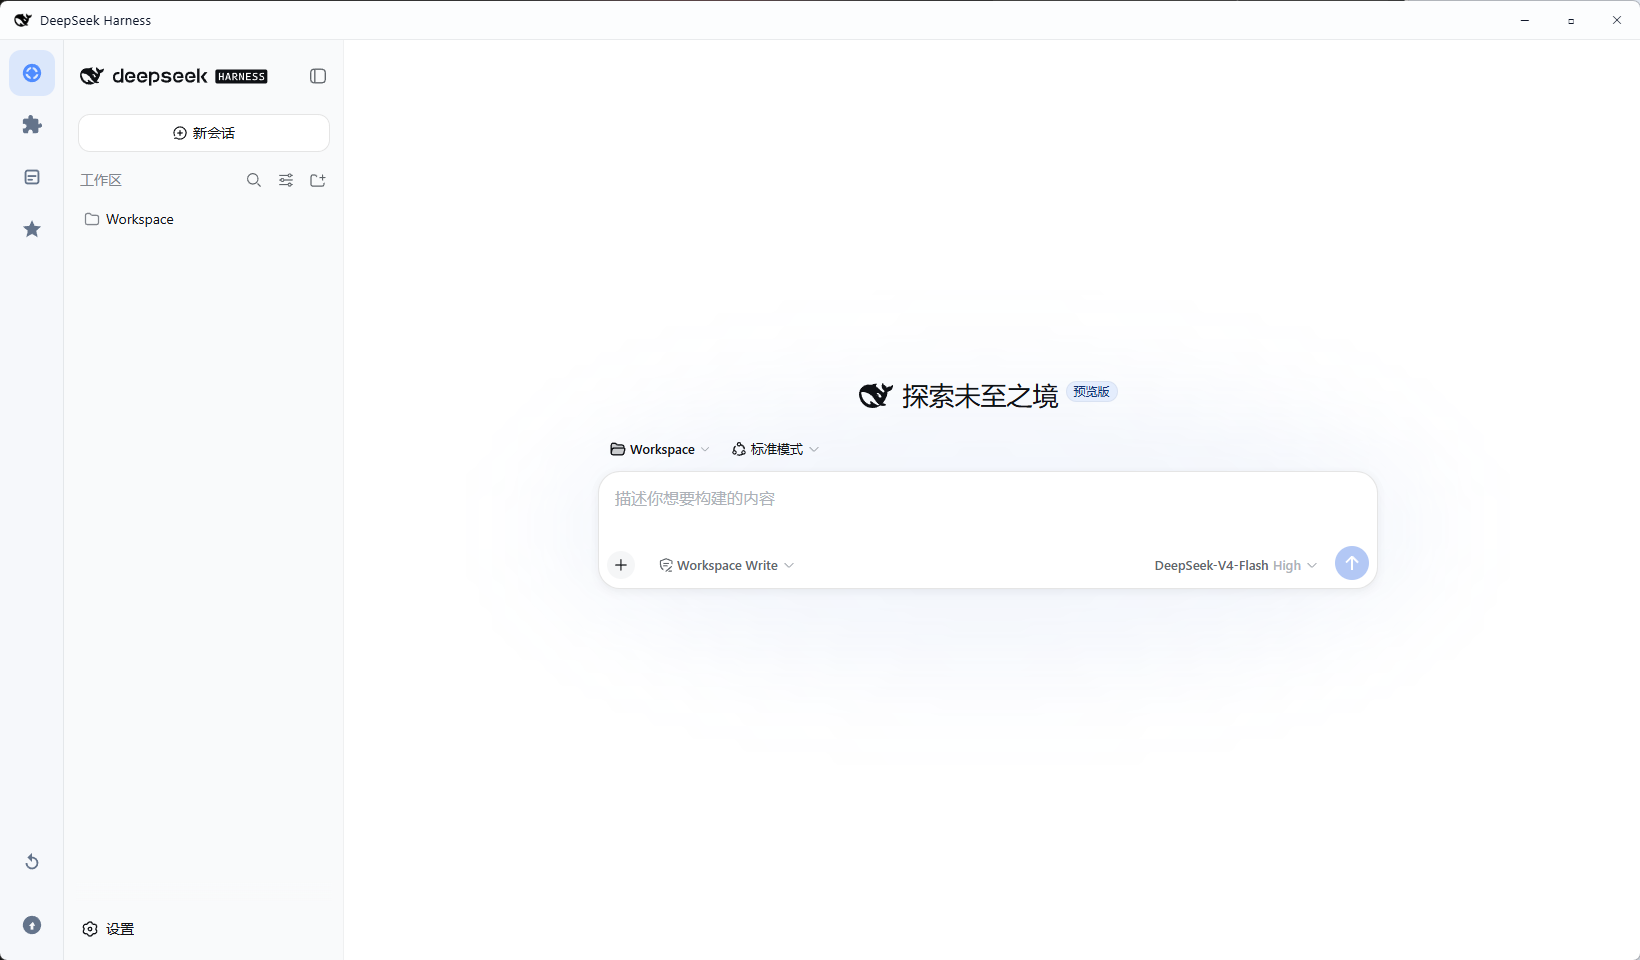Click the 工作区 section label
The width and height of the screenshot is (1640, 960).
101,180
